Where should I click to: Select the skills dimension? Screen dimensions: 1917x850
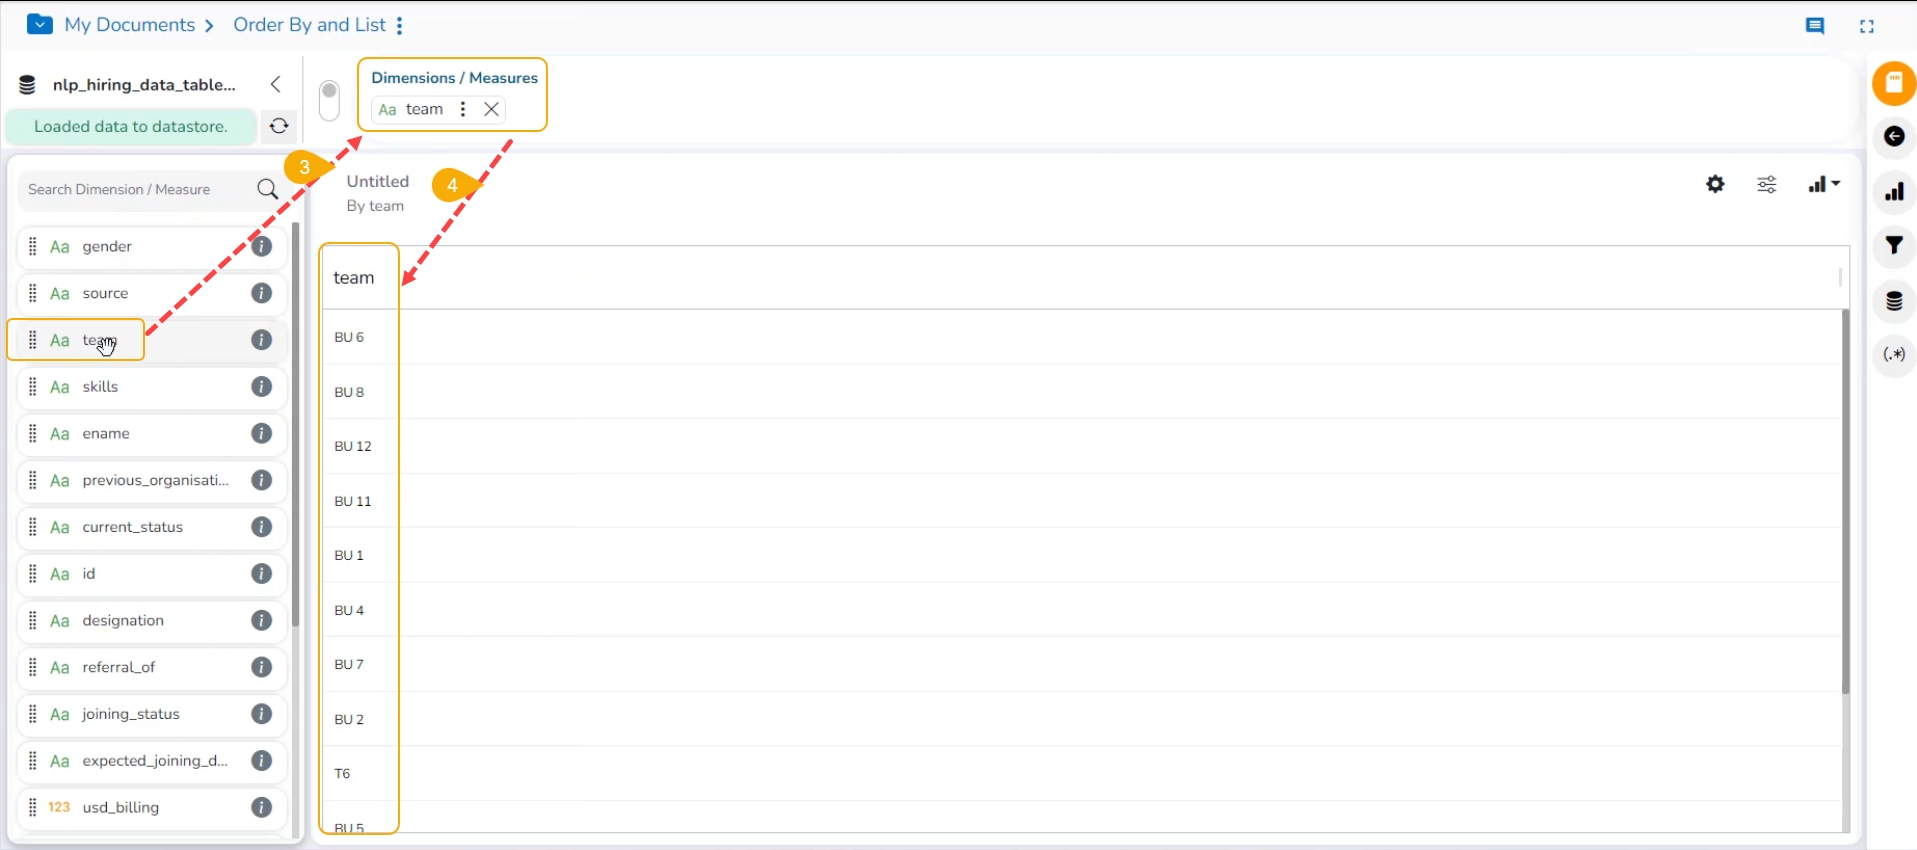coord(100,387)
